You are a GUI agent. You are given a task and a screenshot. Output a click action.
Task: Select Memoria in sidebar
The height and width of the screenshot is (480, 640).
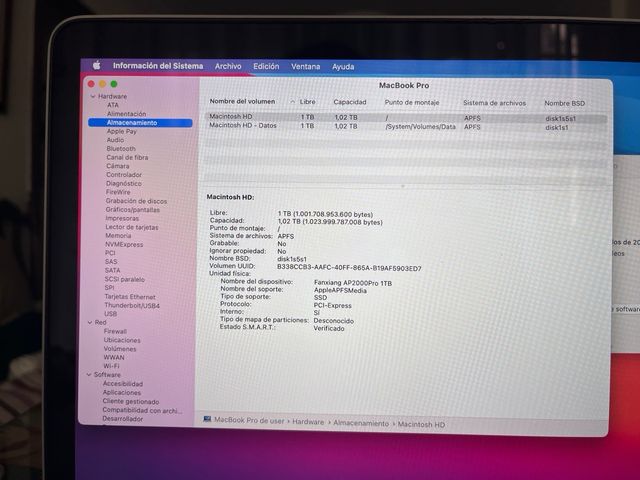(118, 236)
